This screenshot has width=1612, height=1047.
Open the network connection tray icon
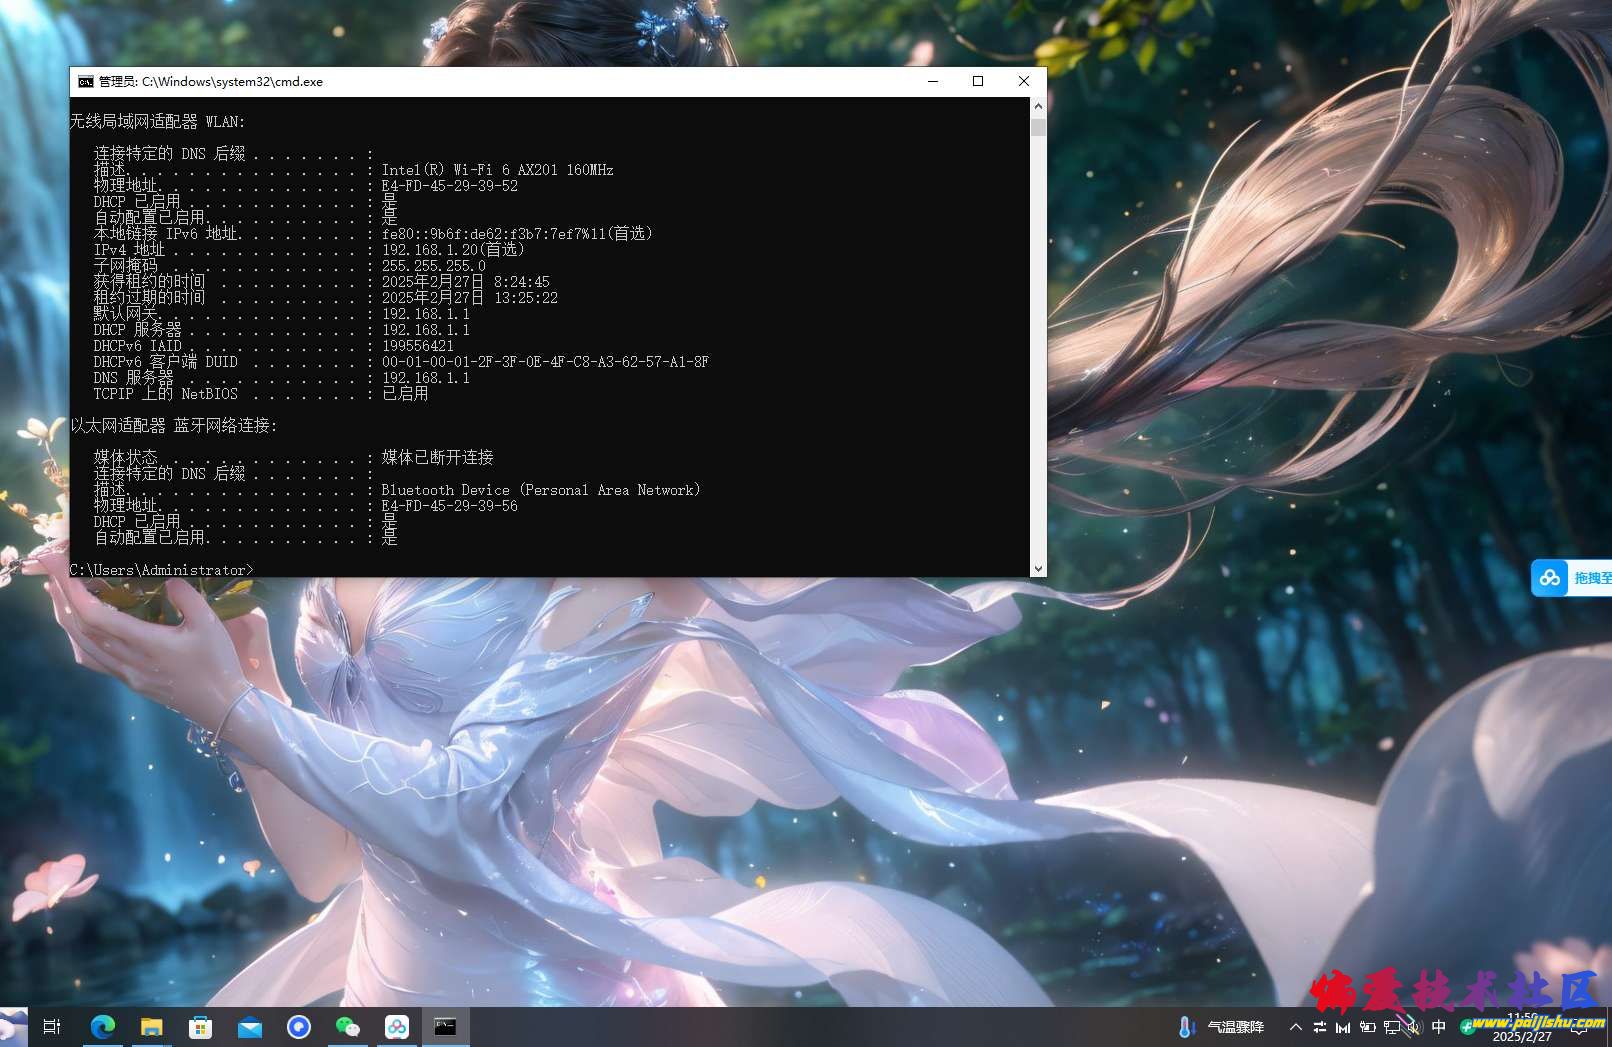click(1391, 1027)
